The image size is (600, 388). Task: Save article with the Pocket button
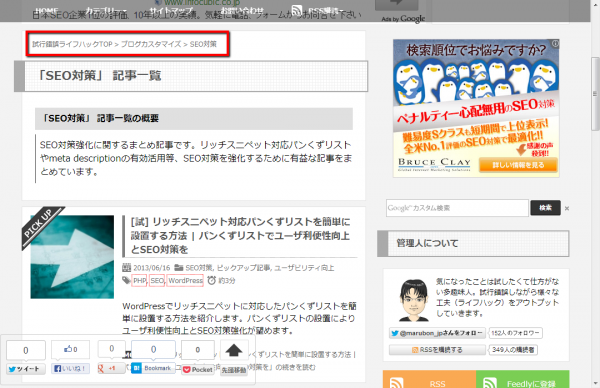point(198,370)
